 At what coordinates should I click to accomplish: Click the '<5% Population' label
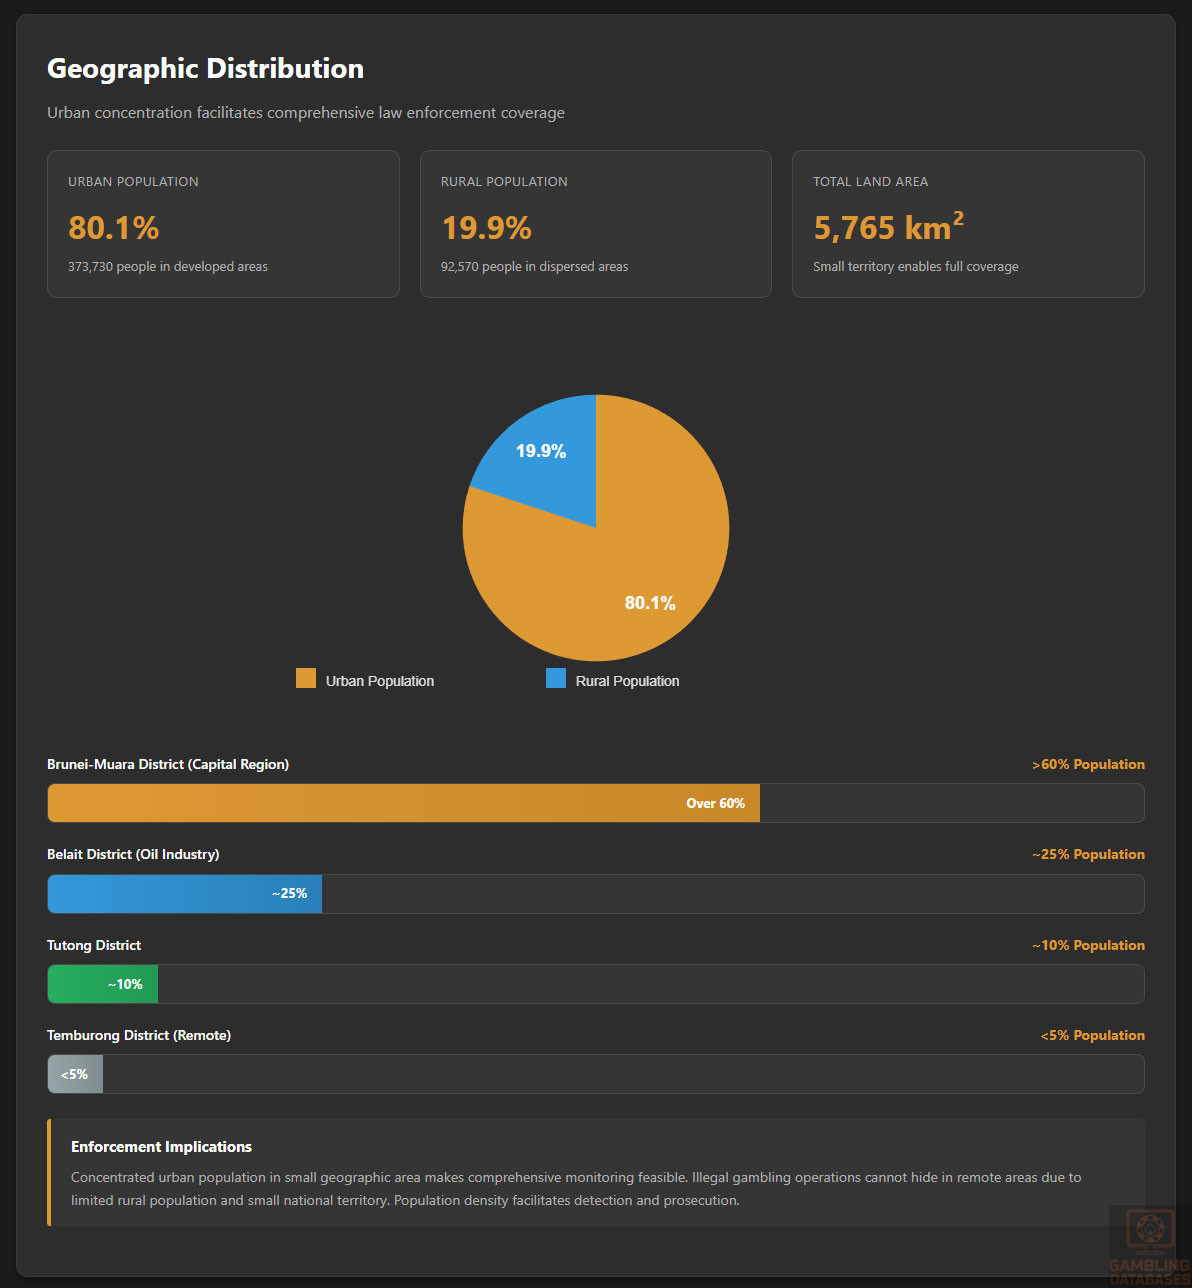tap(1092, 1035)
